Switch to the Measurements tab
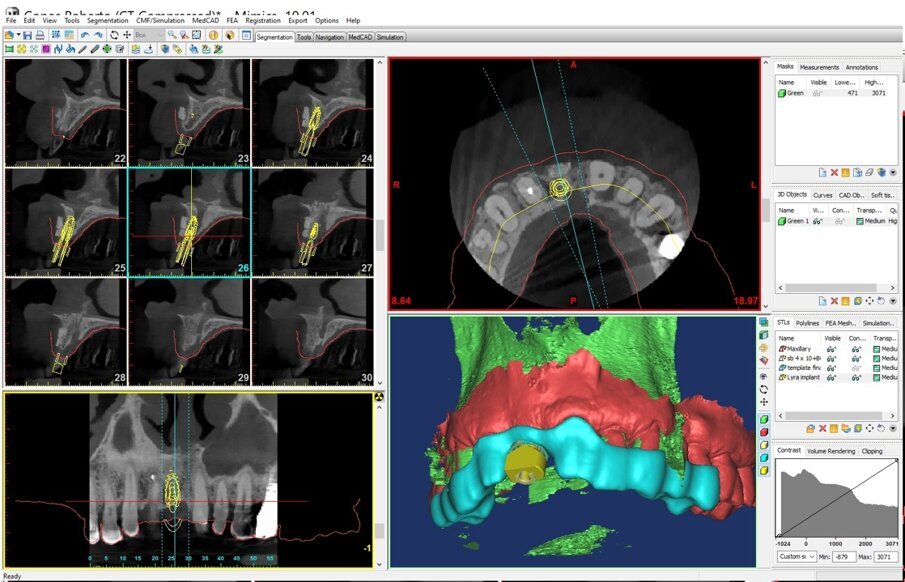 pyautogui.click(x=820, y=67)
